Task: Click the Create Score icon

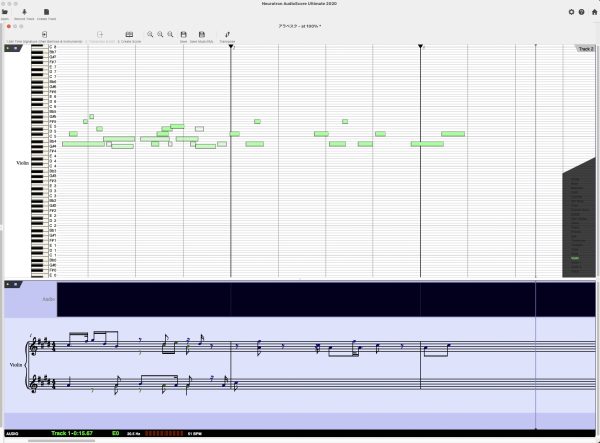Action: pyautogui.click(x=130, y=34)
